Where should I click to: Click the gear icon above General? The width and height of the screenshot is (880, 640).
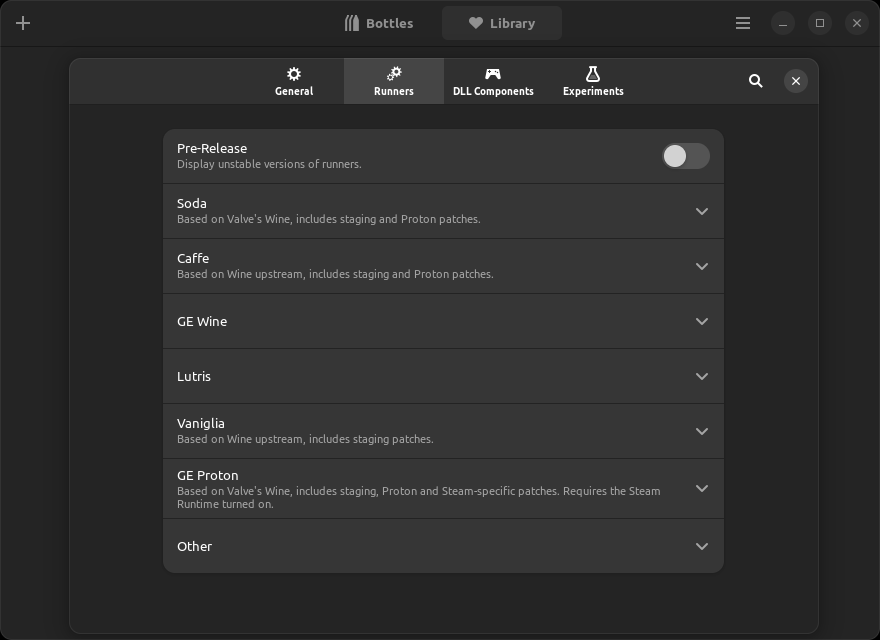[294, 73]
